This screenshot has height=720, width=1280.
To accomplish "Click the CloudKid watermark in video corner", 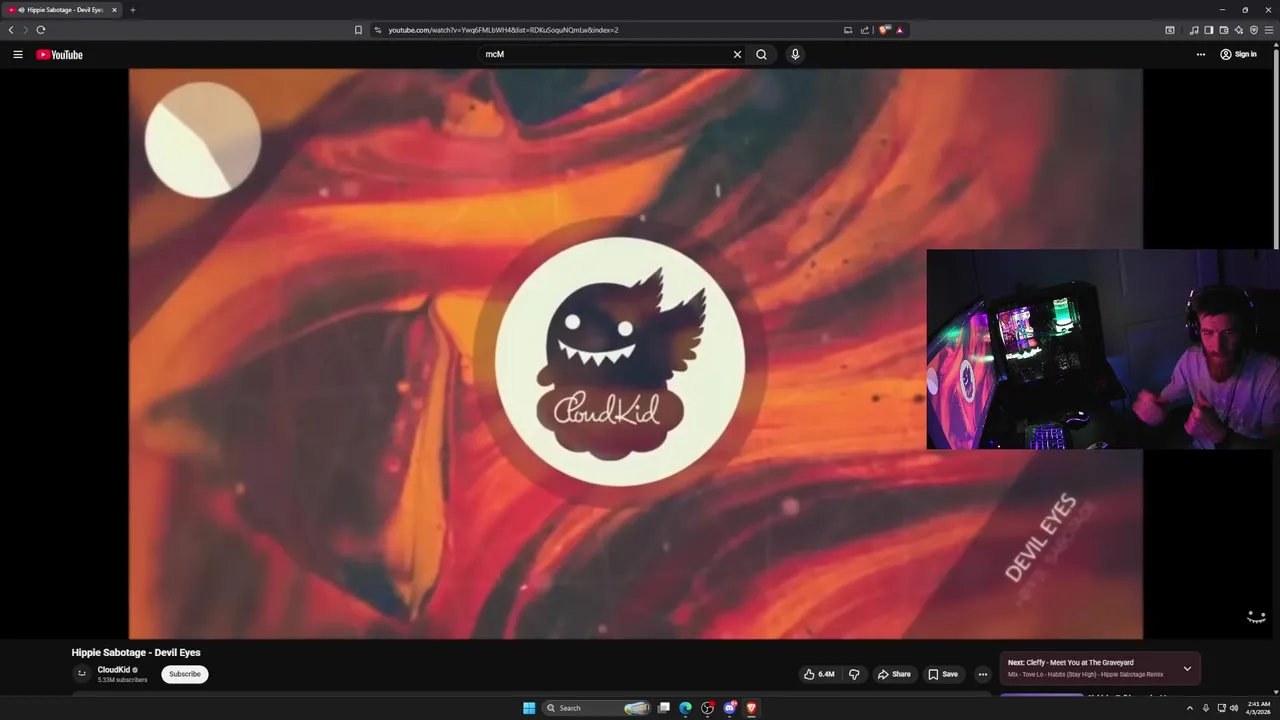I will (1256, 617).
